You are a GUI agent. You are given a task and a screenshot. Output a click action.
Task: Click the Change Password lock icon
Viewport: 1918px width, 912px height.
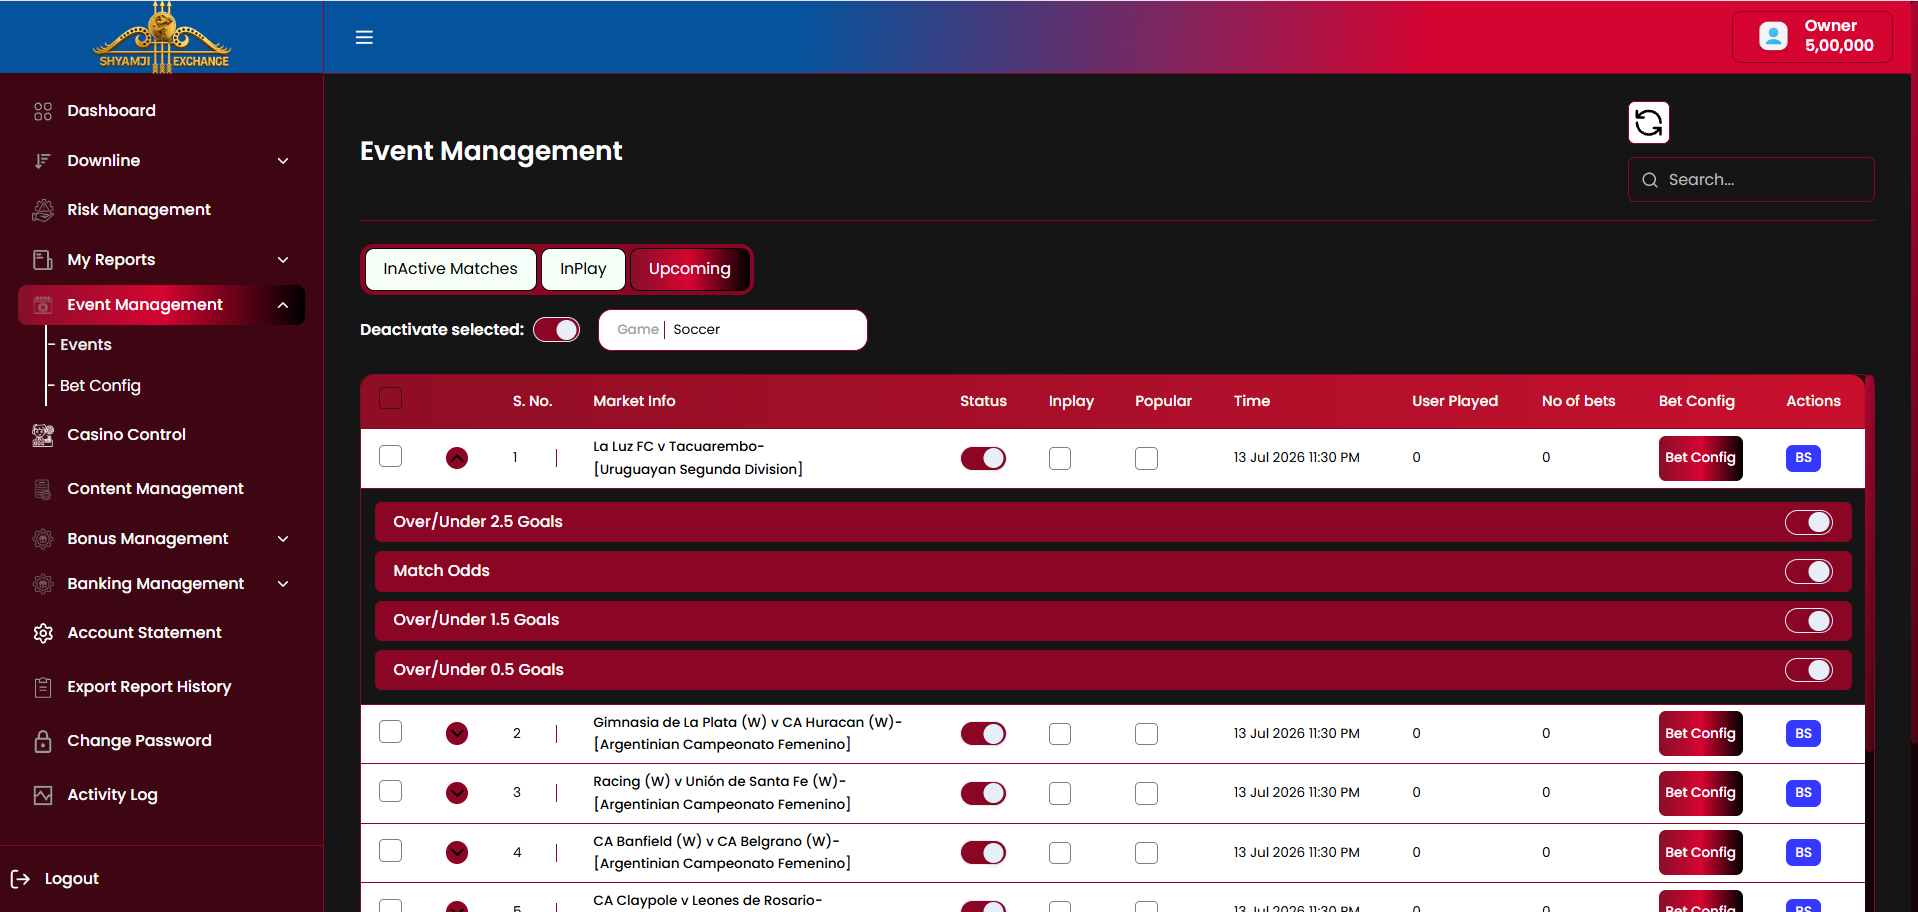coord(43,741)
